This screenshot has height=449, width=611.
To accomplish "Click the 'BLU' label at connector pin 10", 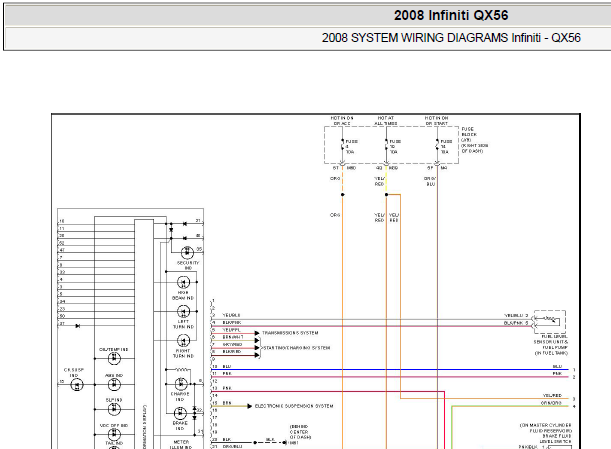I will tap(227, 366).
